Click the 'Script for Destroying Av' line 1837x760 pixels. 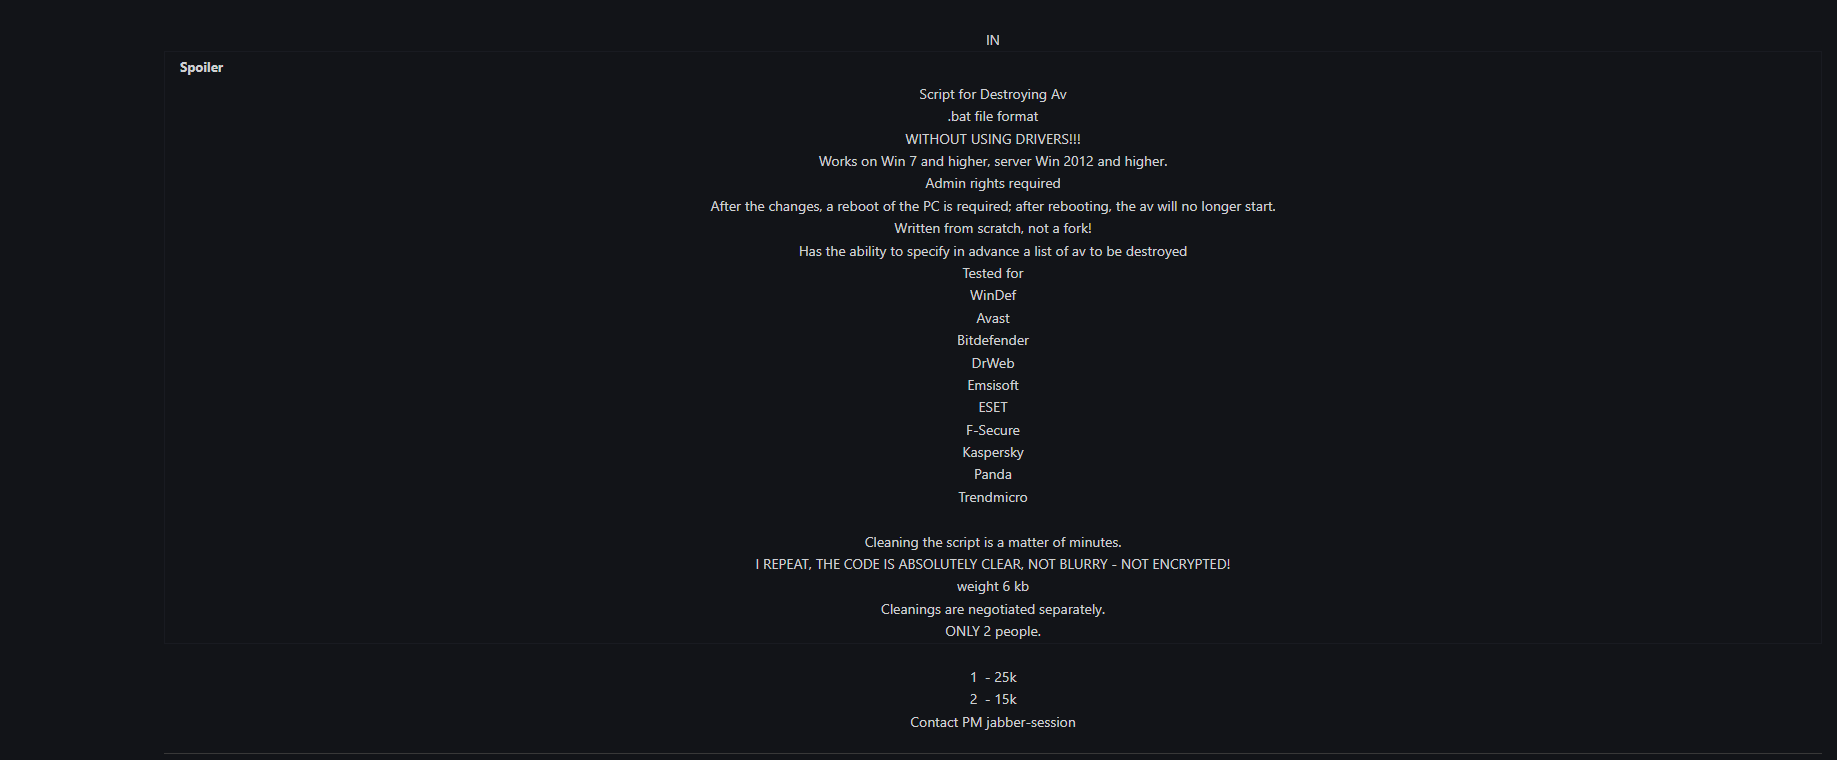(993, 94)
